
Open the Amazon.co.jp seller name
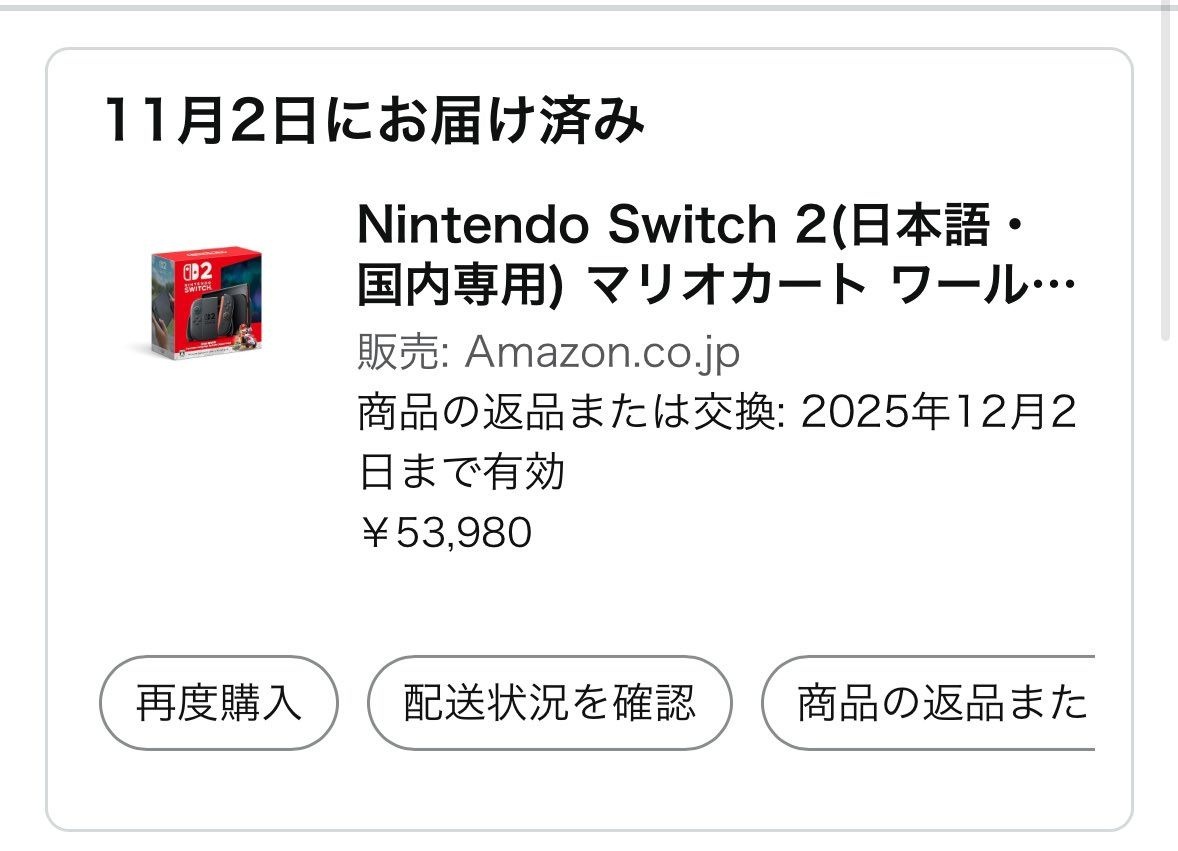point(602,353)
